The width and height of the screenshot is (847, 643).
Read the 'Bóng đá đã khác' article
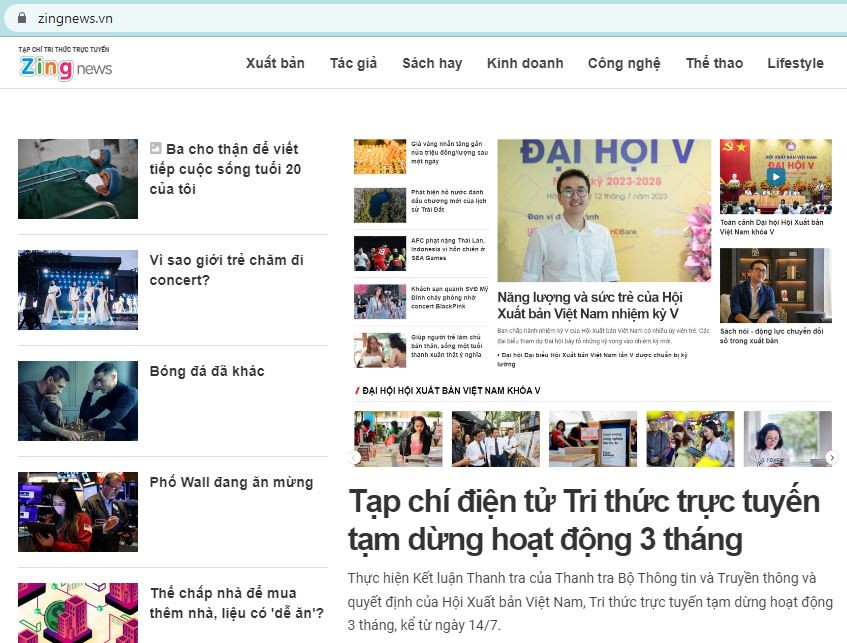tap(207, 371)
